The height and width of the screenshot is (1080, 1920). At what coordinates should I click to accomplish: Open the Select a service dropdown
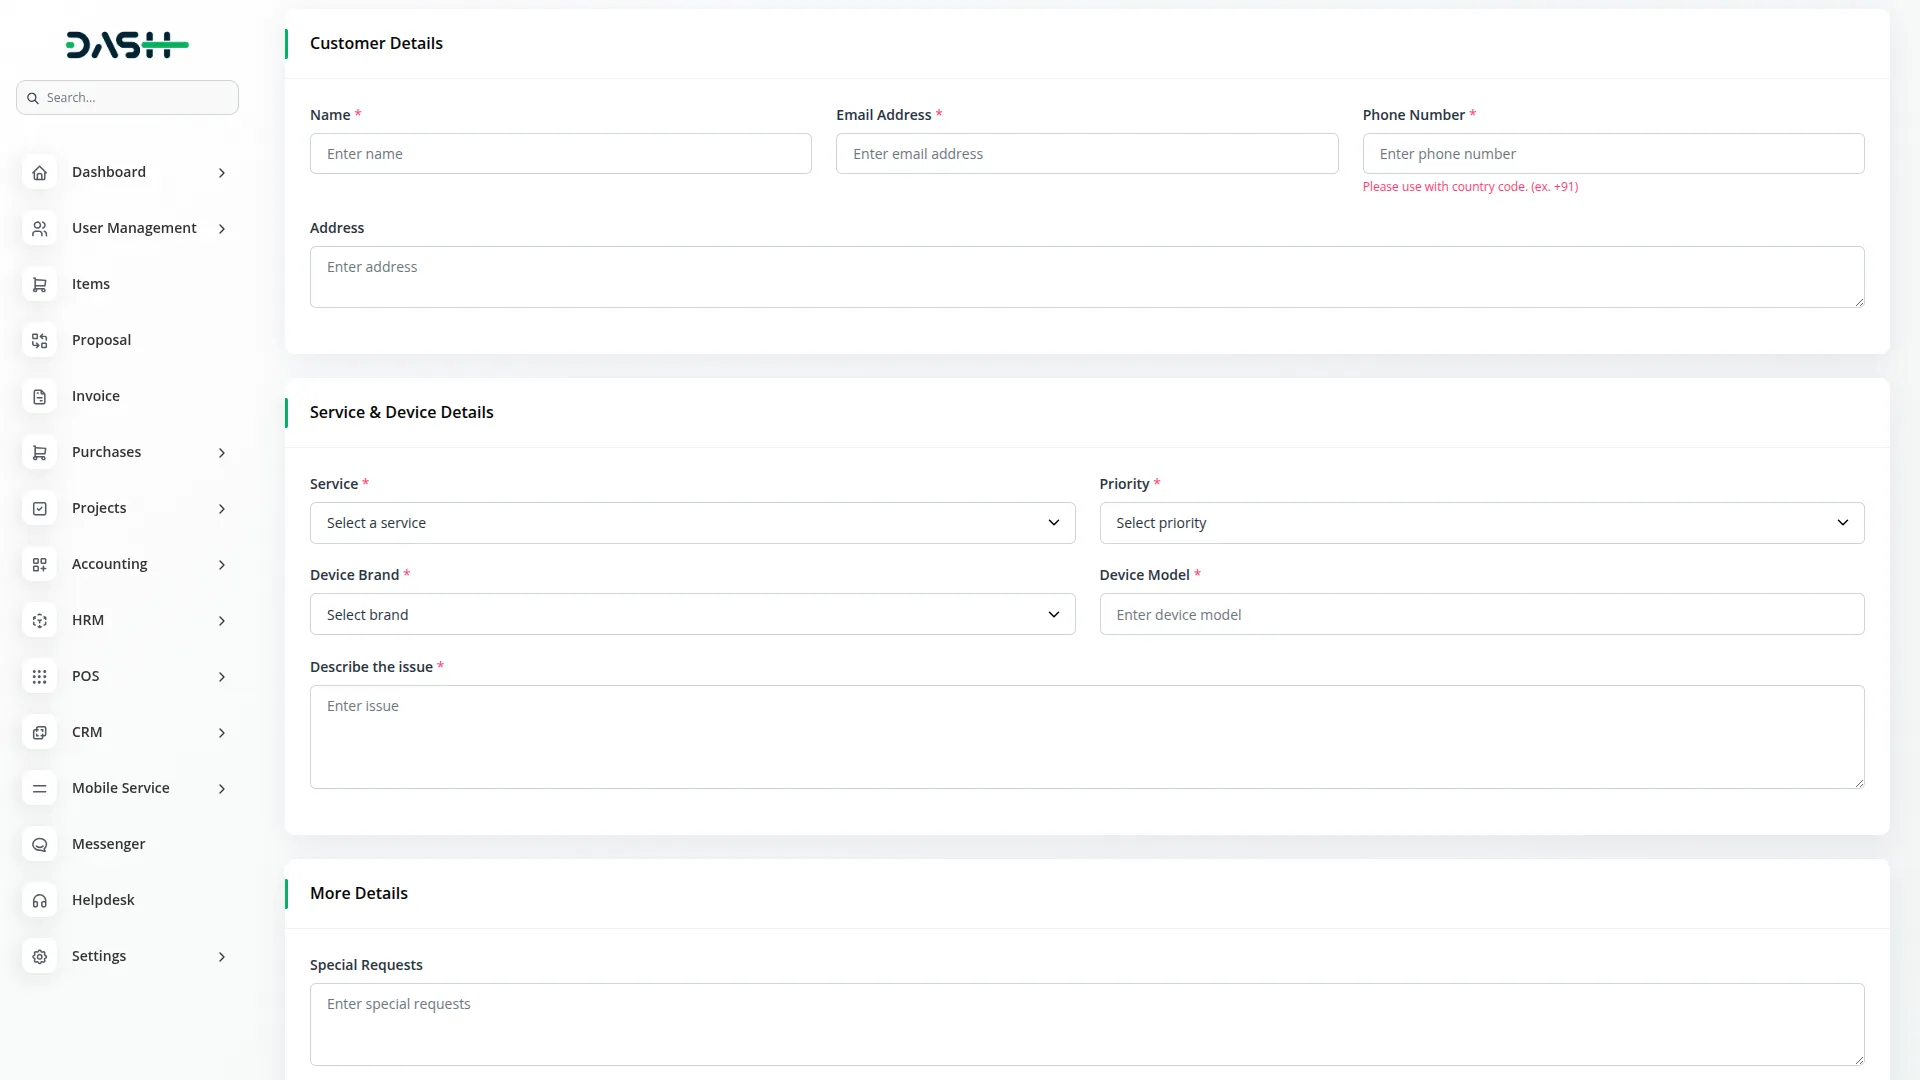pos(692,522)
